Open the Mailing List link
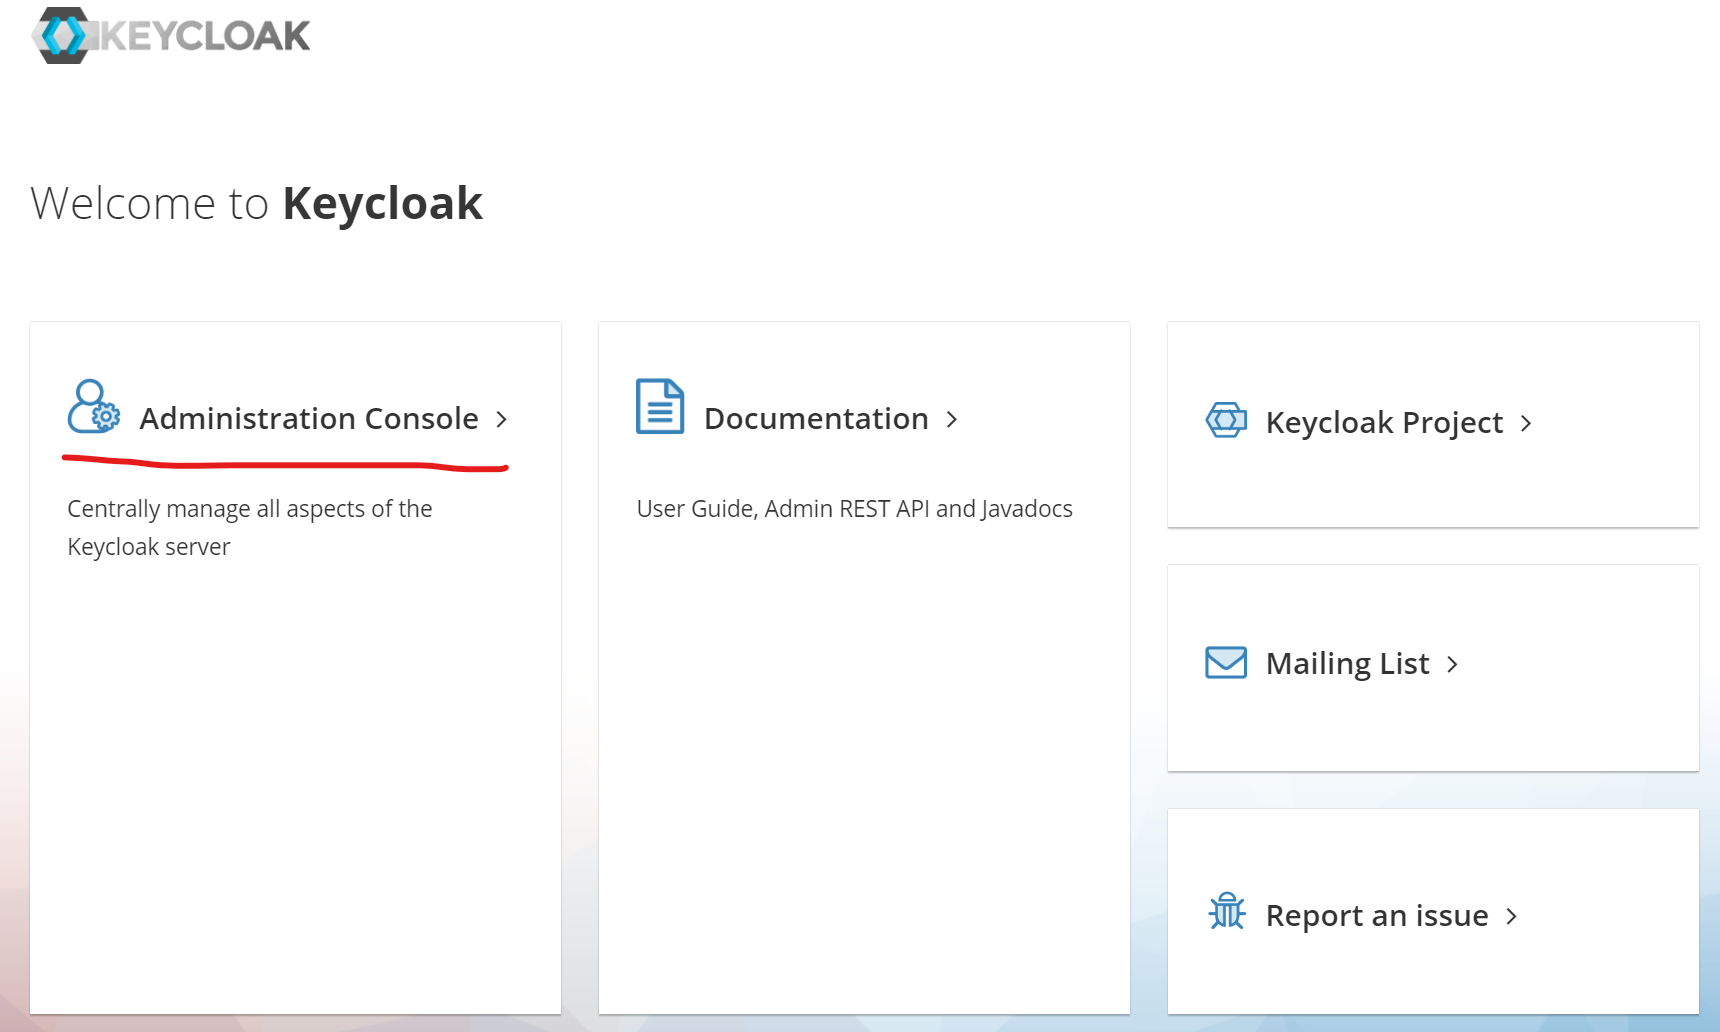The height and width of the screenshot is (1032, 1720). click(x=1346, y=662)
